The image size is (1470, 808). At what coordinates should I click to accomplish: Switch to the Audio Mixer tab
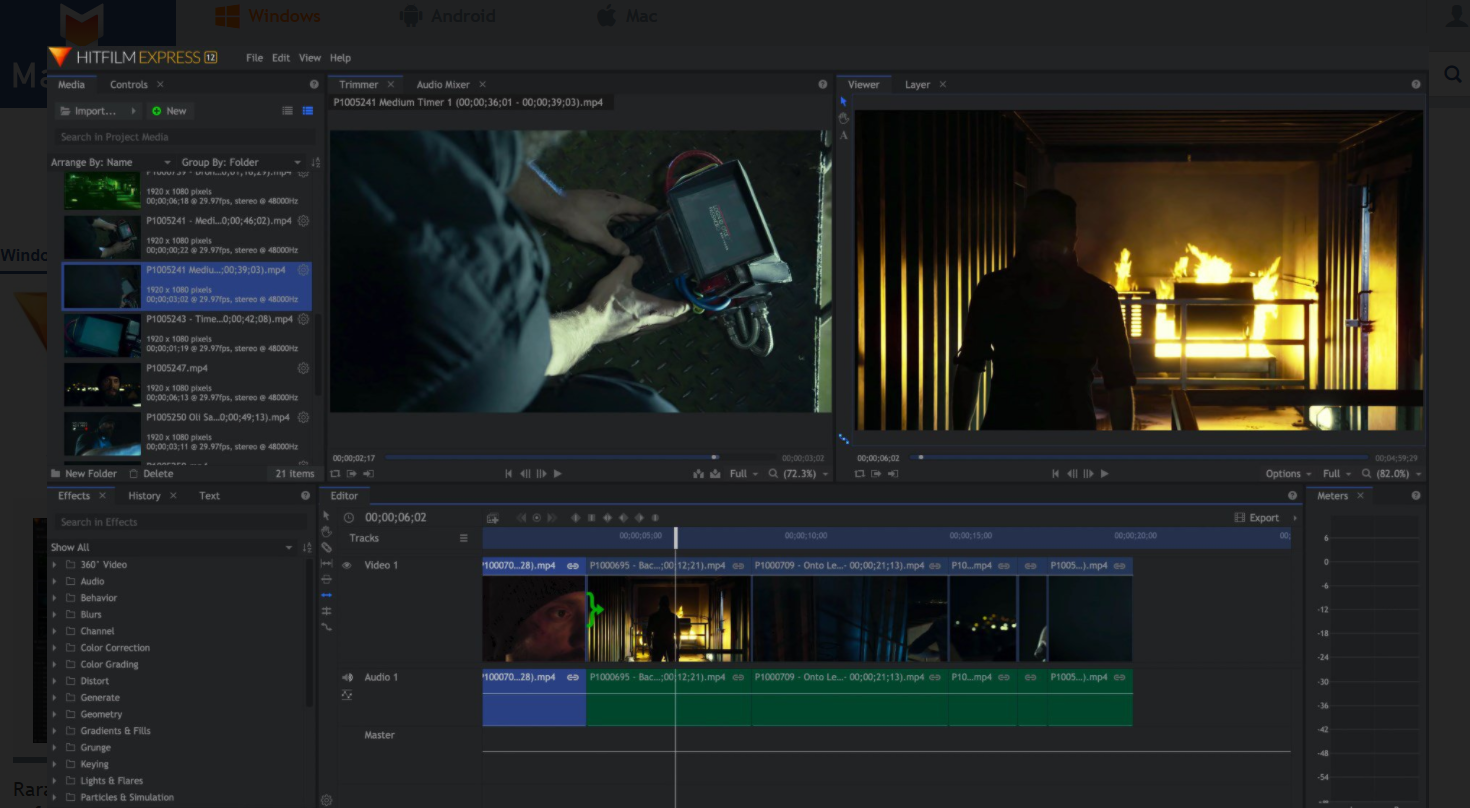(443, 85)
